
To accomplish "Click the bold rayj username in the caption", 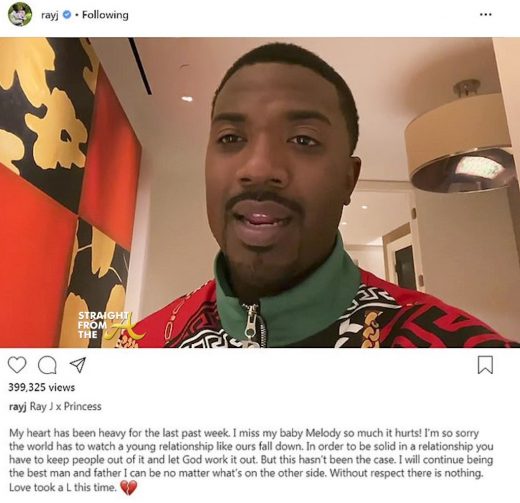I will tap(18, 407).
